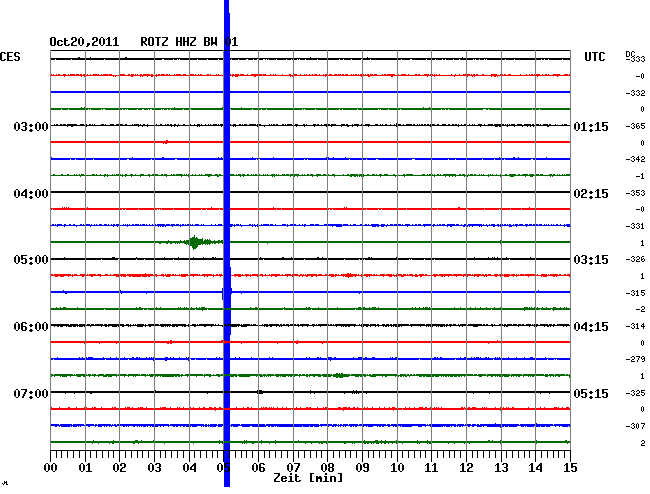The image size is (650, 494).
Task: Click x-axis minute label "03"
Action: coord(154,468)
